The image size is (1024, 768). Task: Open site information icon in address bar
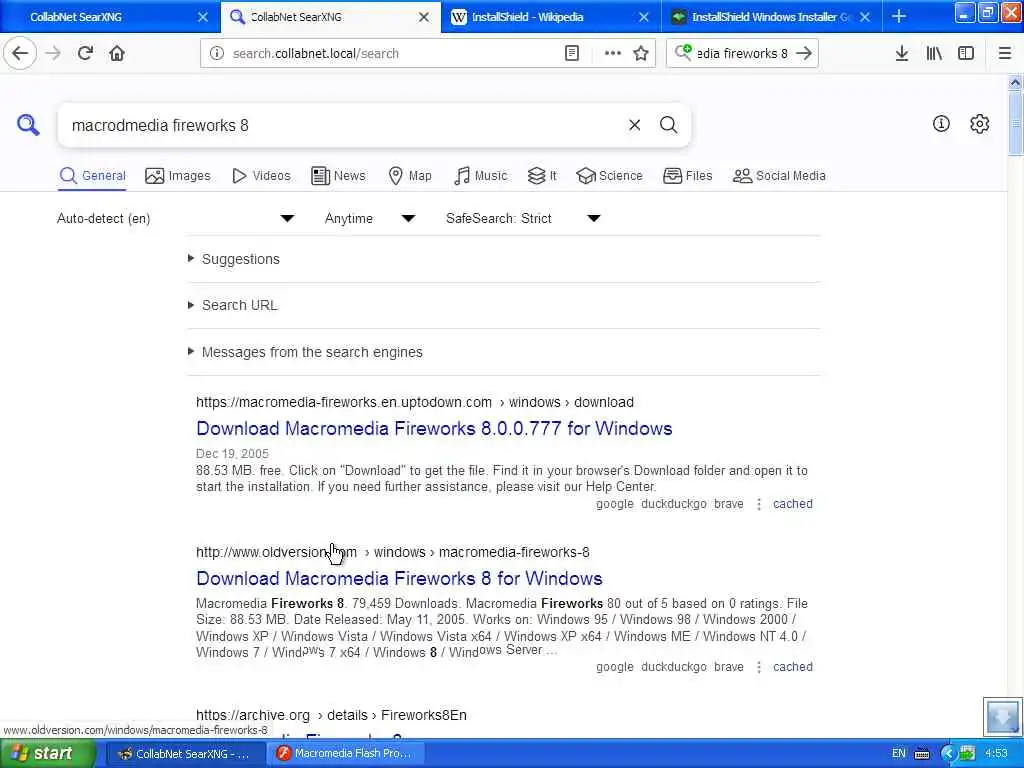pyautogui.click(x=217, y=53)
